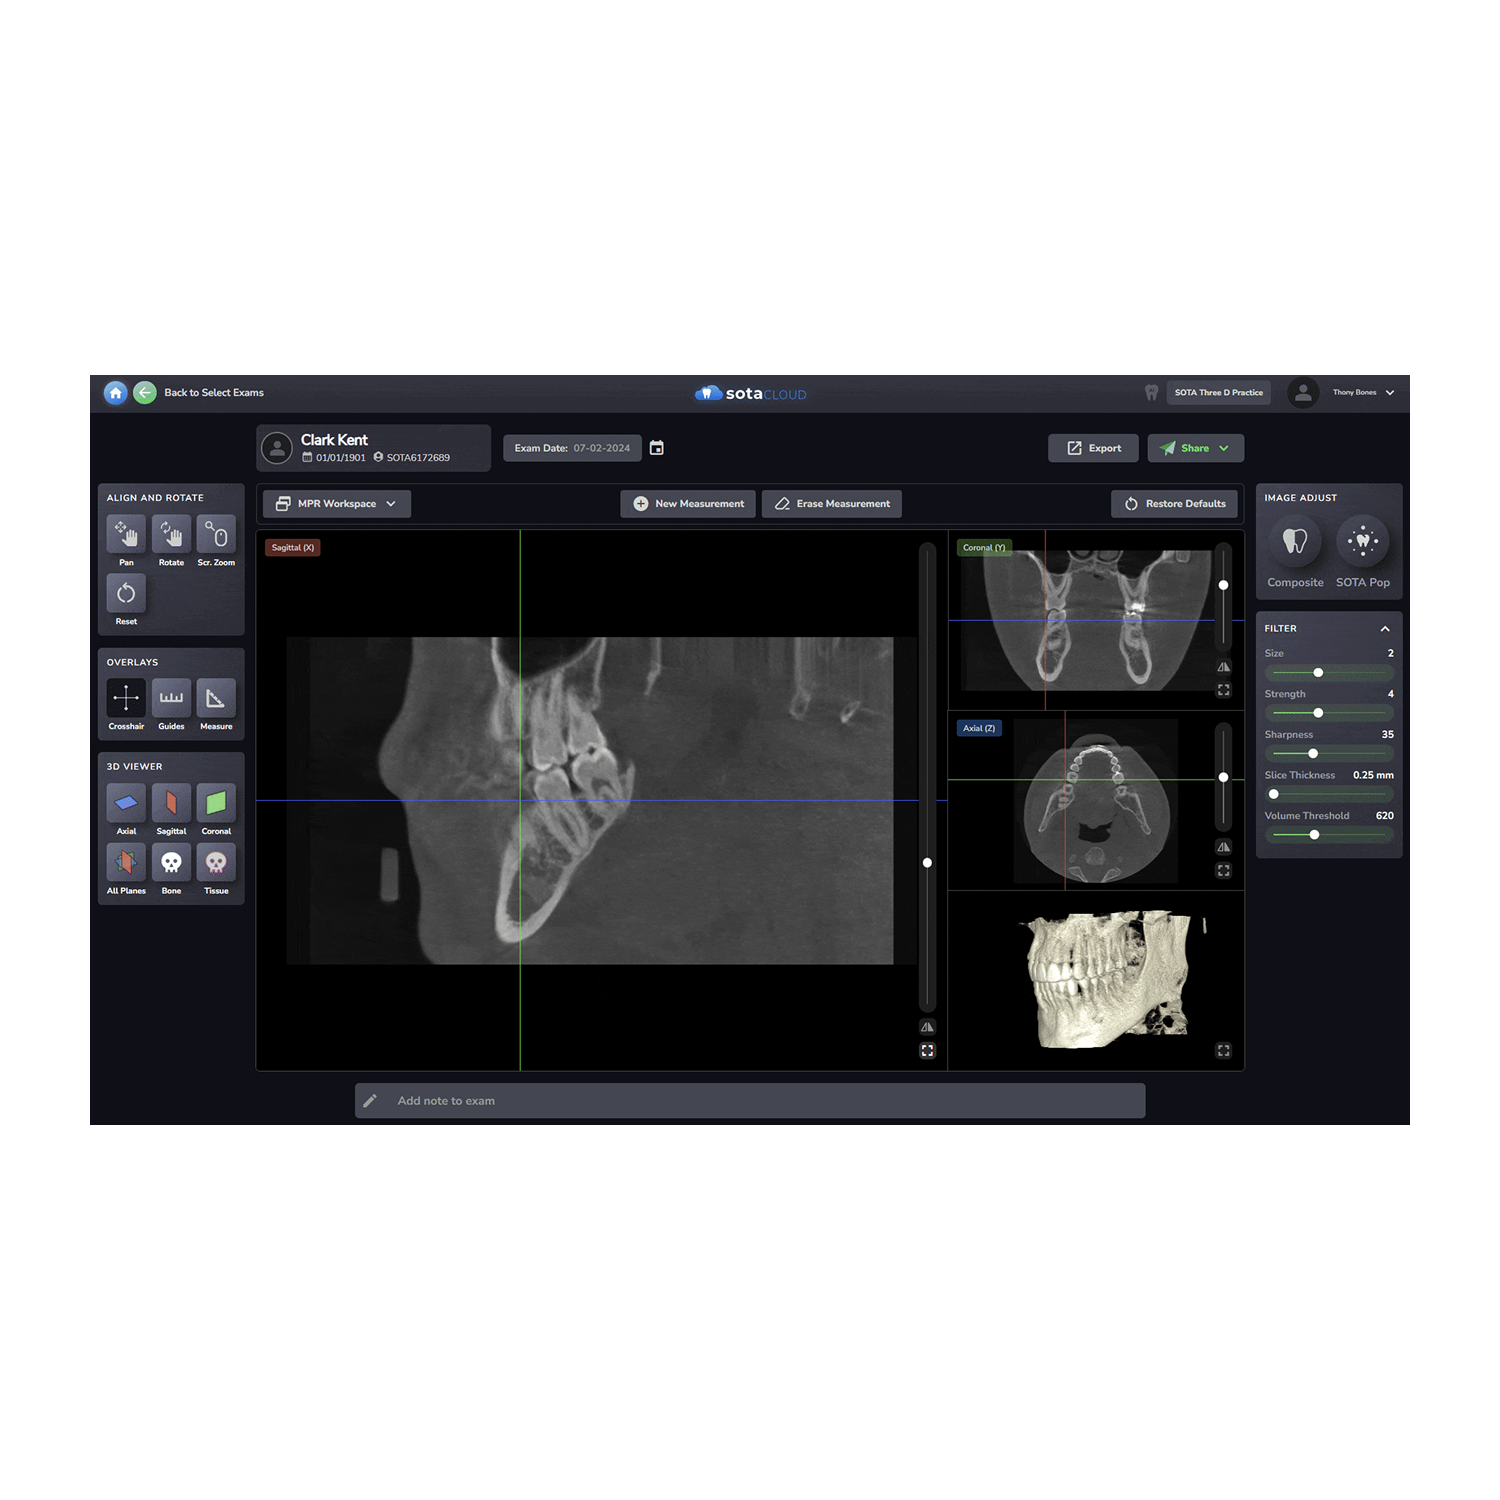The height and width of the screenshot is (1500, 1500).
Task: Maximize the Sagittal view to fullscreen
Action: click(927, 1051)
